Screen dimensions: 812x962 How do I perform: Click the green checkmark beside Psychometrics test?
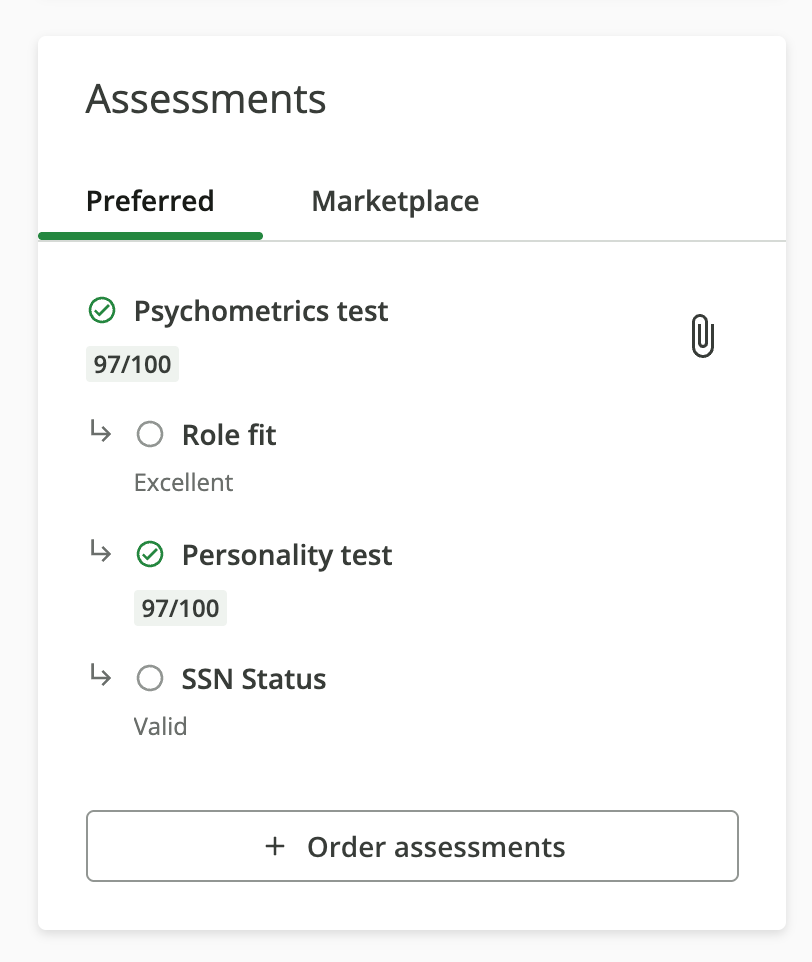tap(101, 311)
